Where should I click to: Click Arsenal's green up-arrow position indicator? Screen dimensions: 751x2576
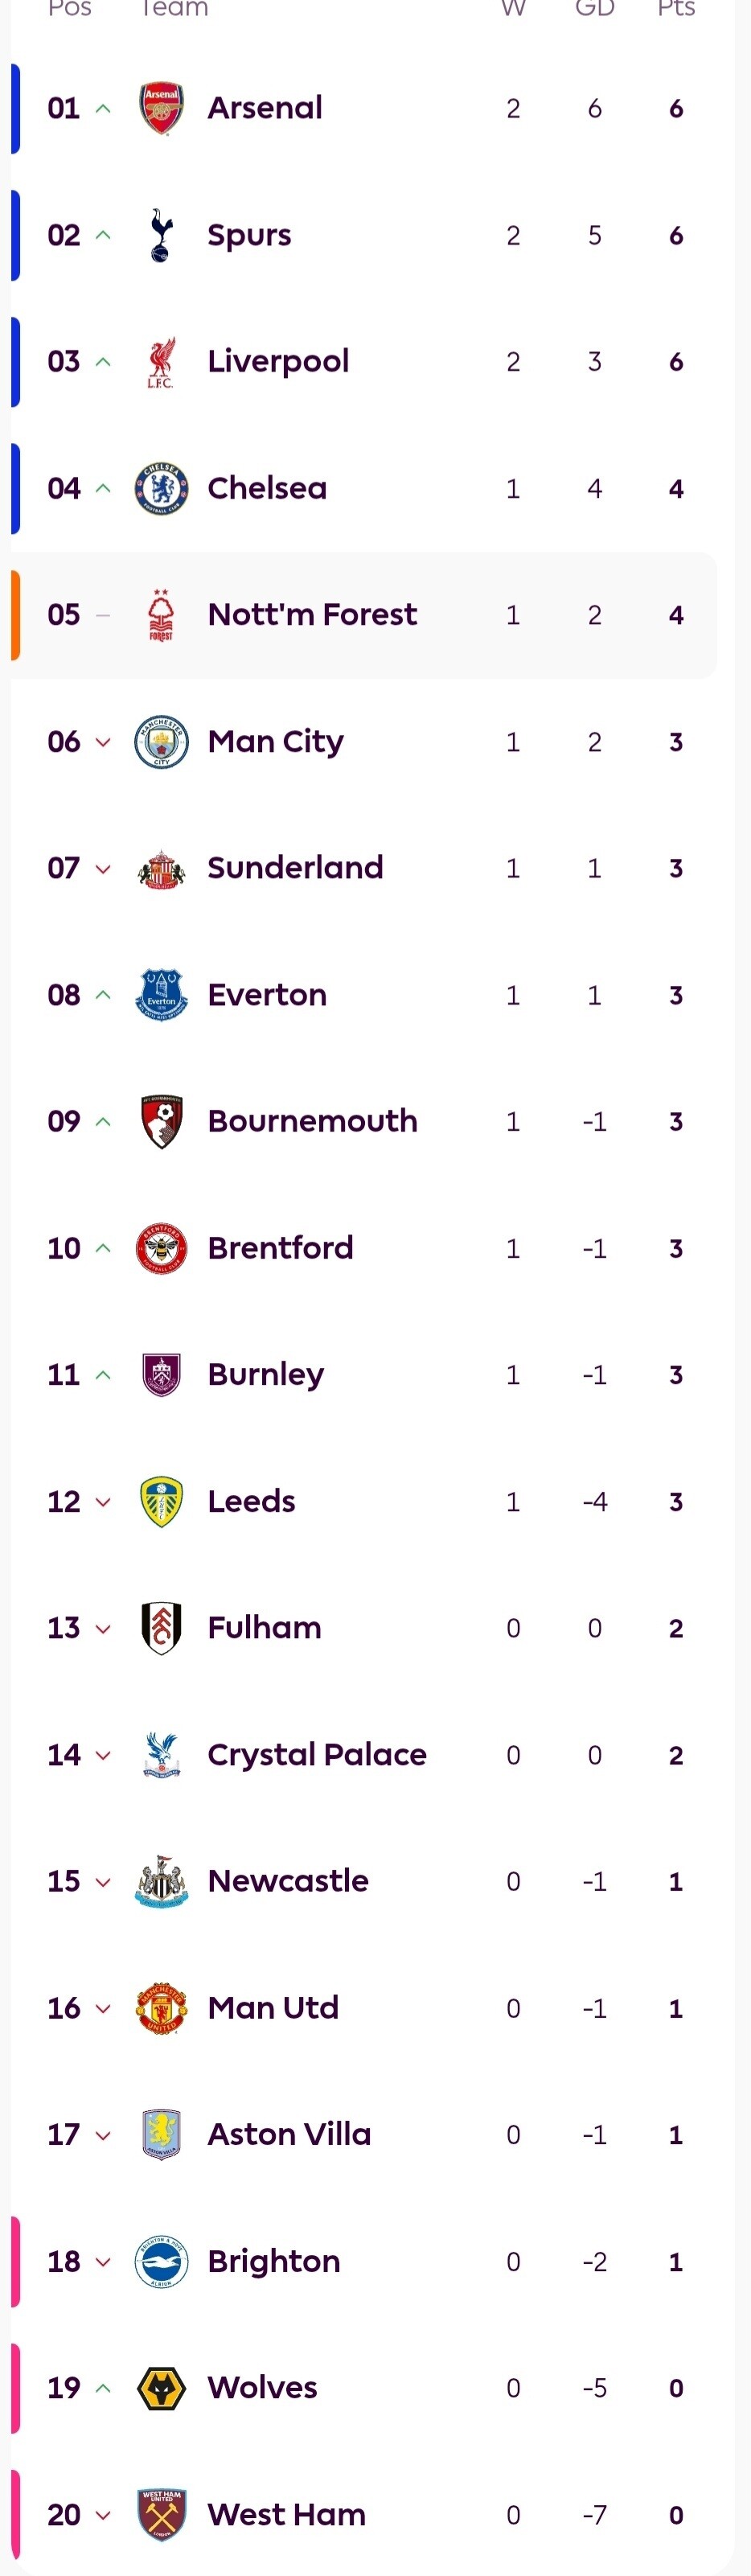[103, 108]
